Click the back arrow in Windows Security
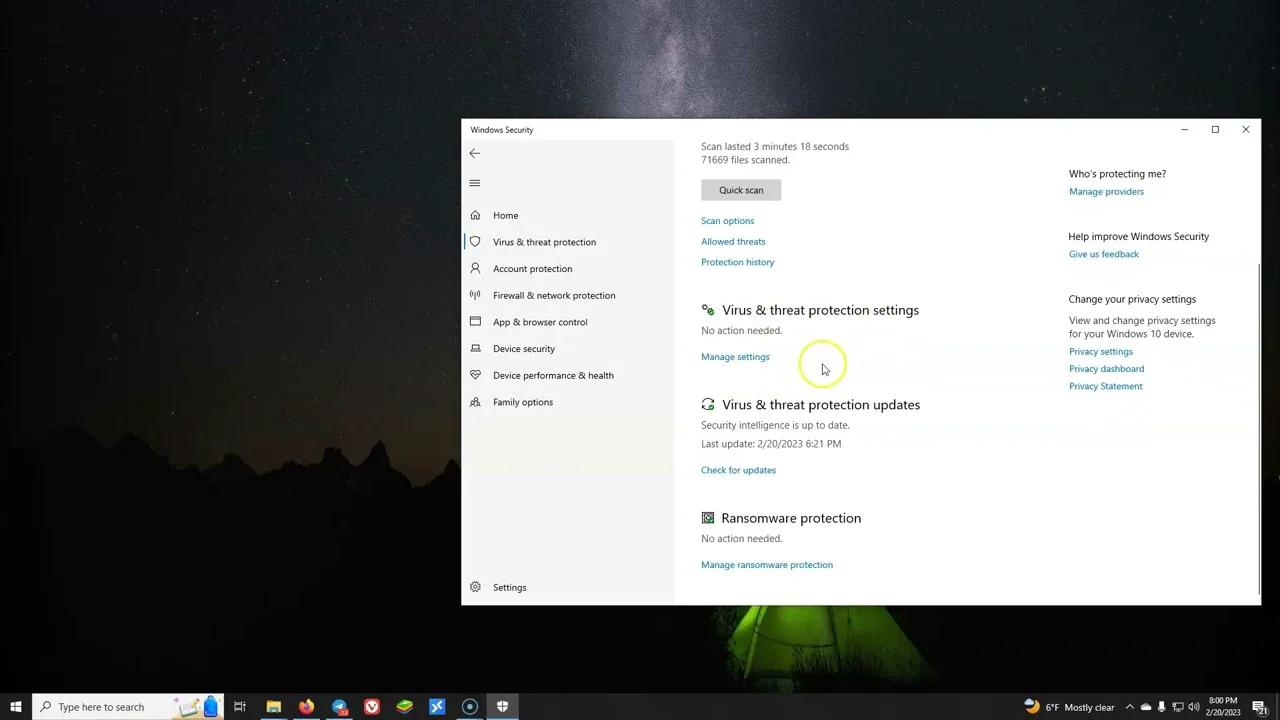Screen dimensions: 1280x720 474,153
